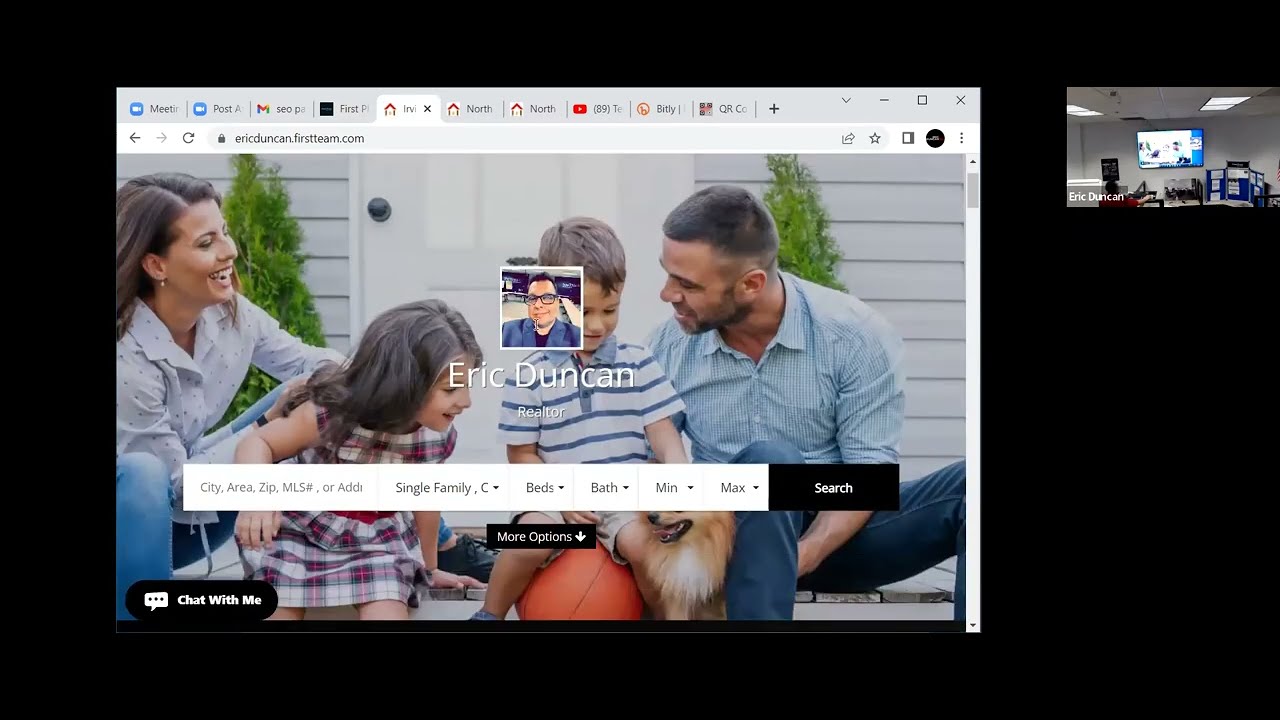Open the Chrome profile avatar
Viewport: 1280px width, 720px height.
coord(935,138)
